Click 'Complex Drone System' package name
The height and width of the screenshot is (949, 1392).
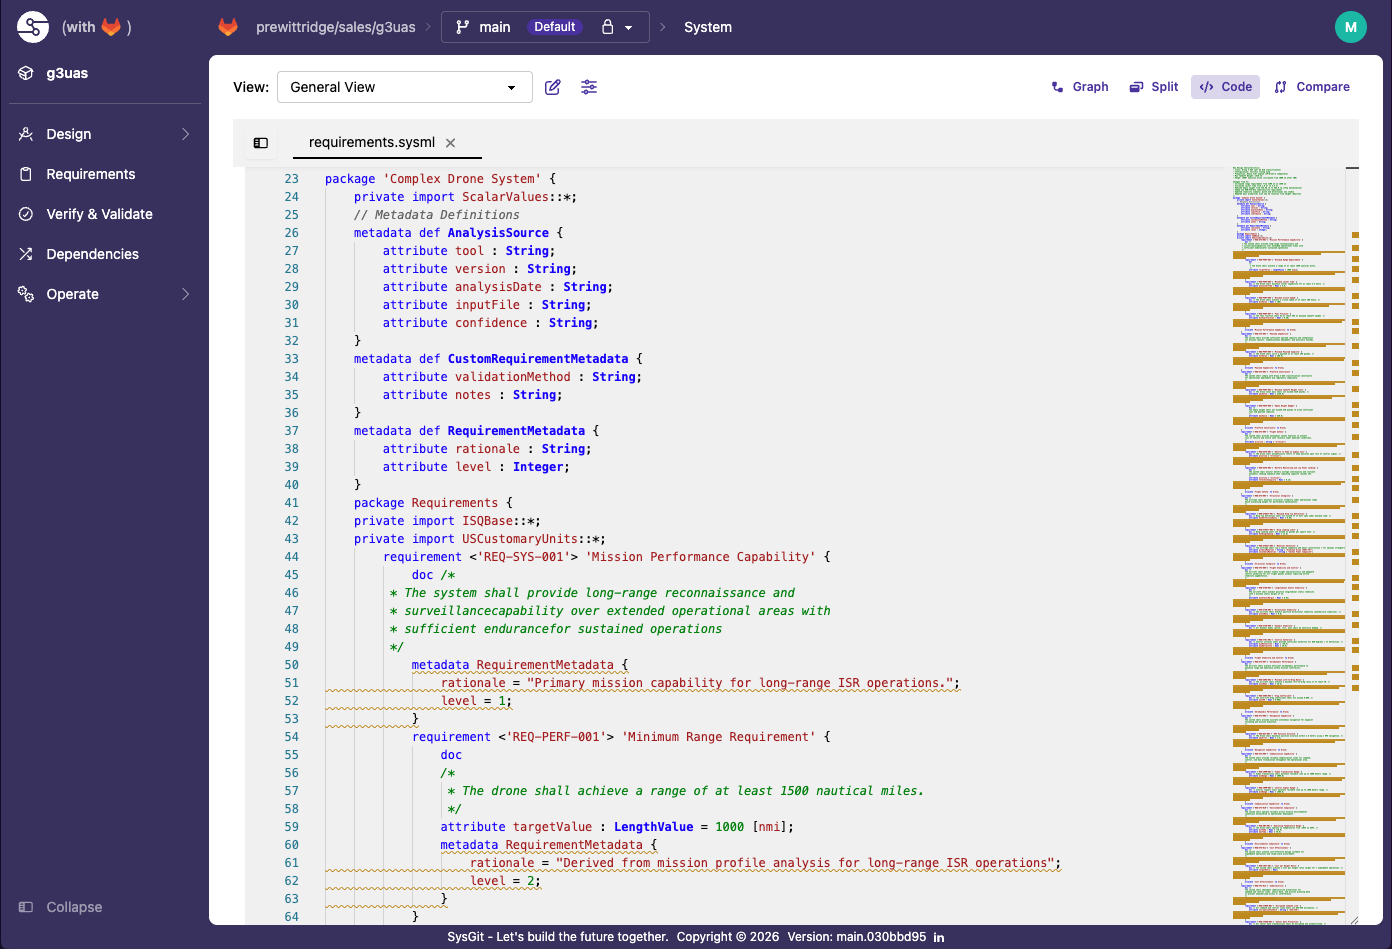(x=462, y=179)
